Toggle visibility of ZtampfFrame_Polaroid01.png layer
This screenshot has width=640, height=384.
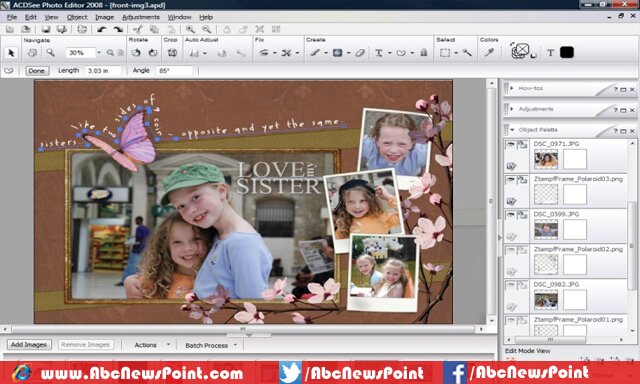pos(510,320)
